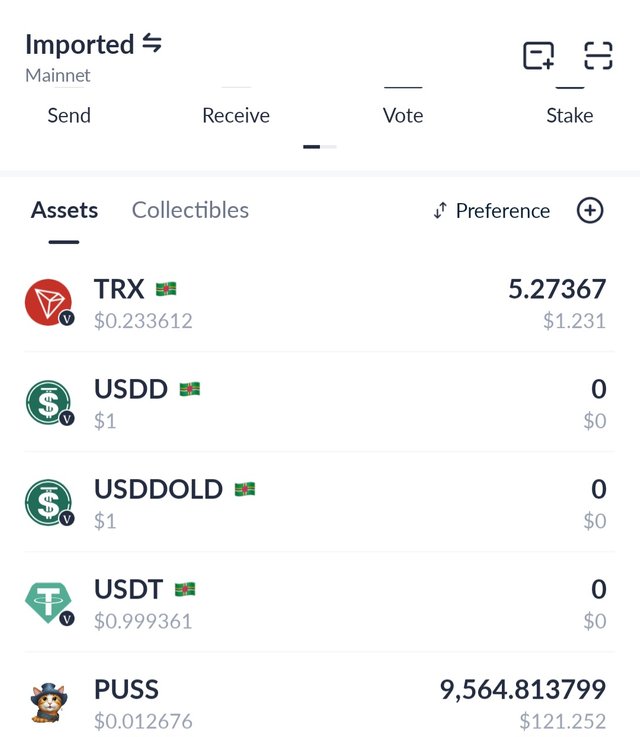
Task: Select the USDDOLD coin icon
Action: [49, 502]
